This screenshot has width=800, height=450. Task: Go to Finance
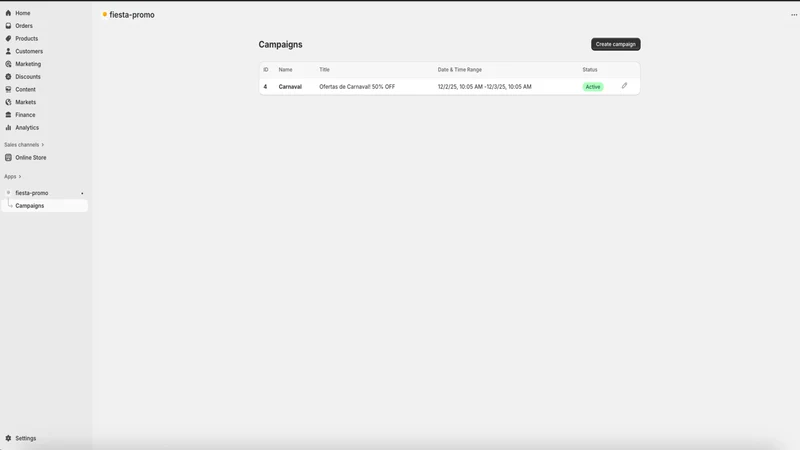(x=25, y=115)
